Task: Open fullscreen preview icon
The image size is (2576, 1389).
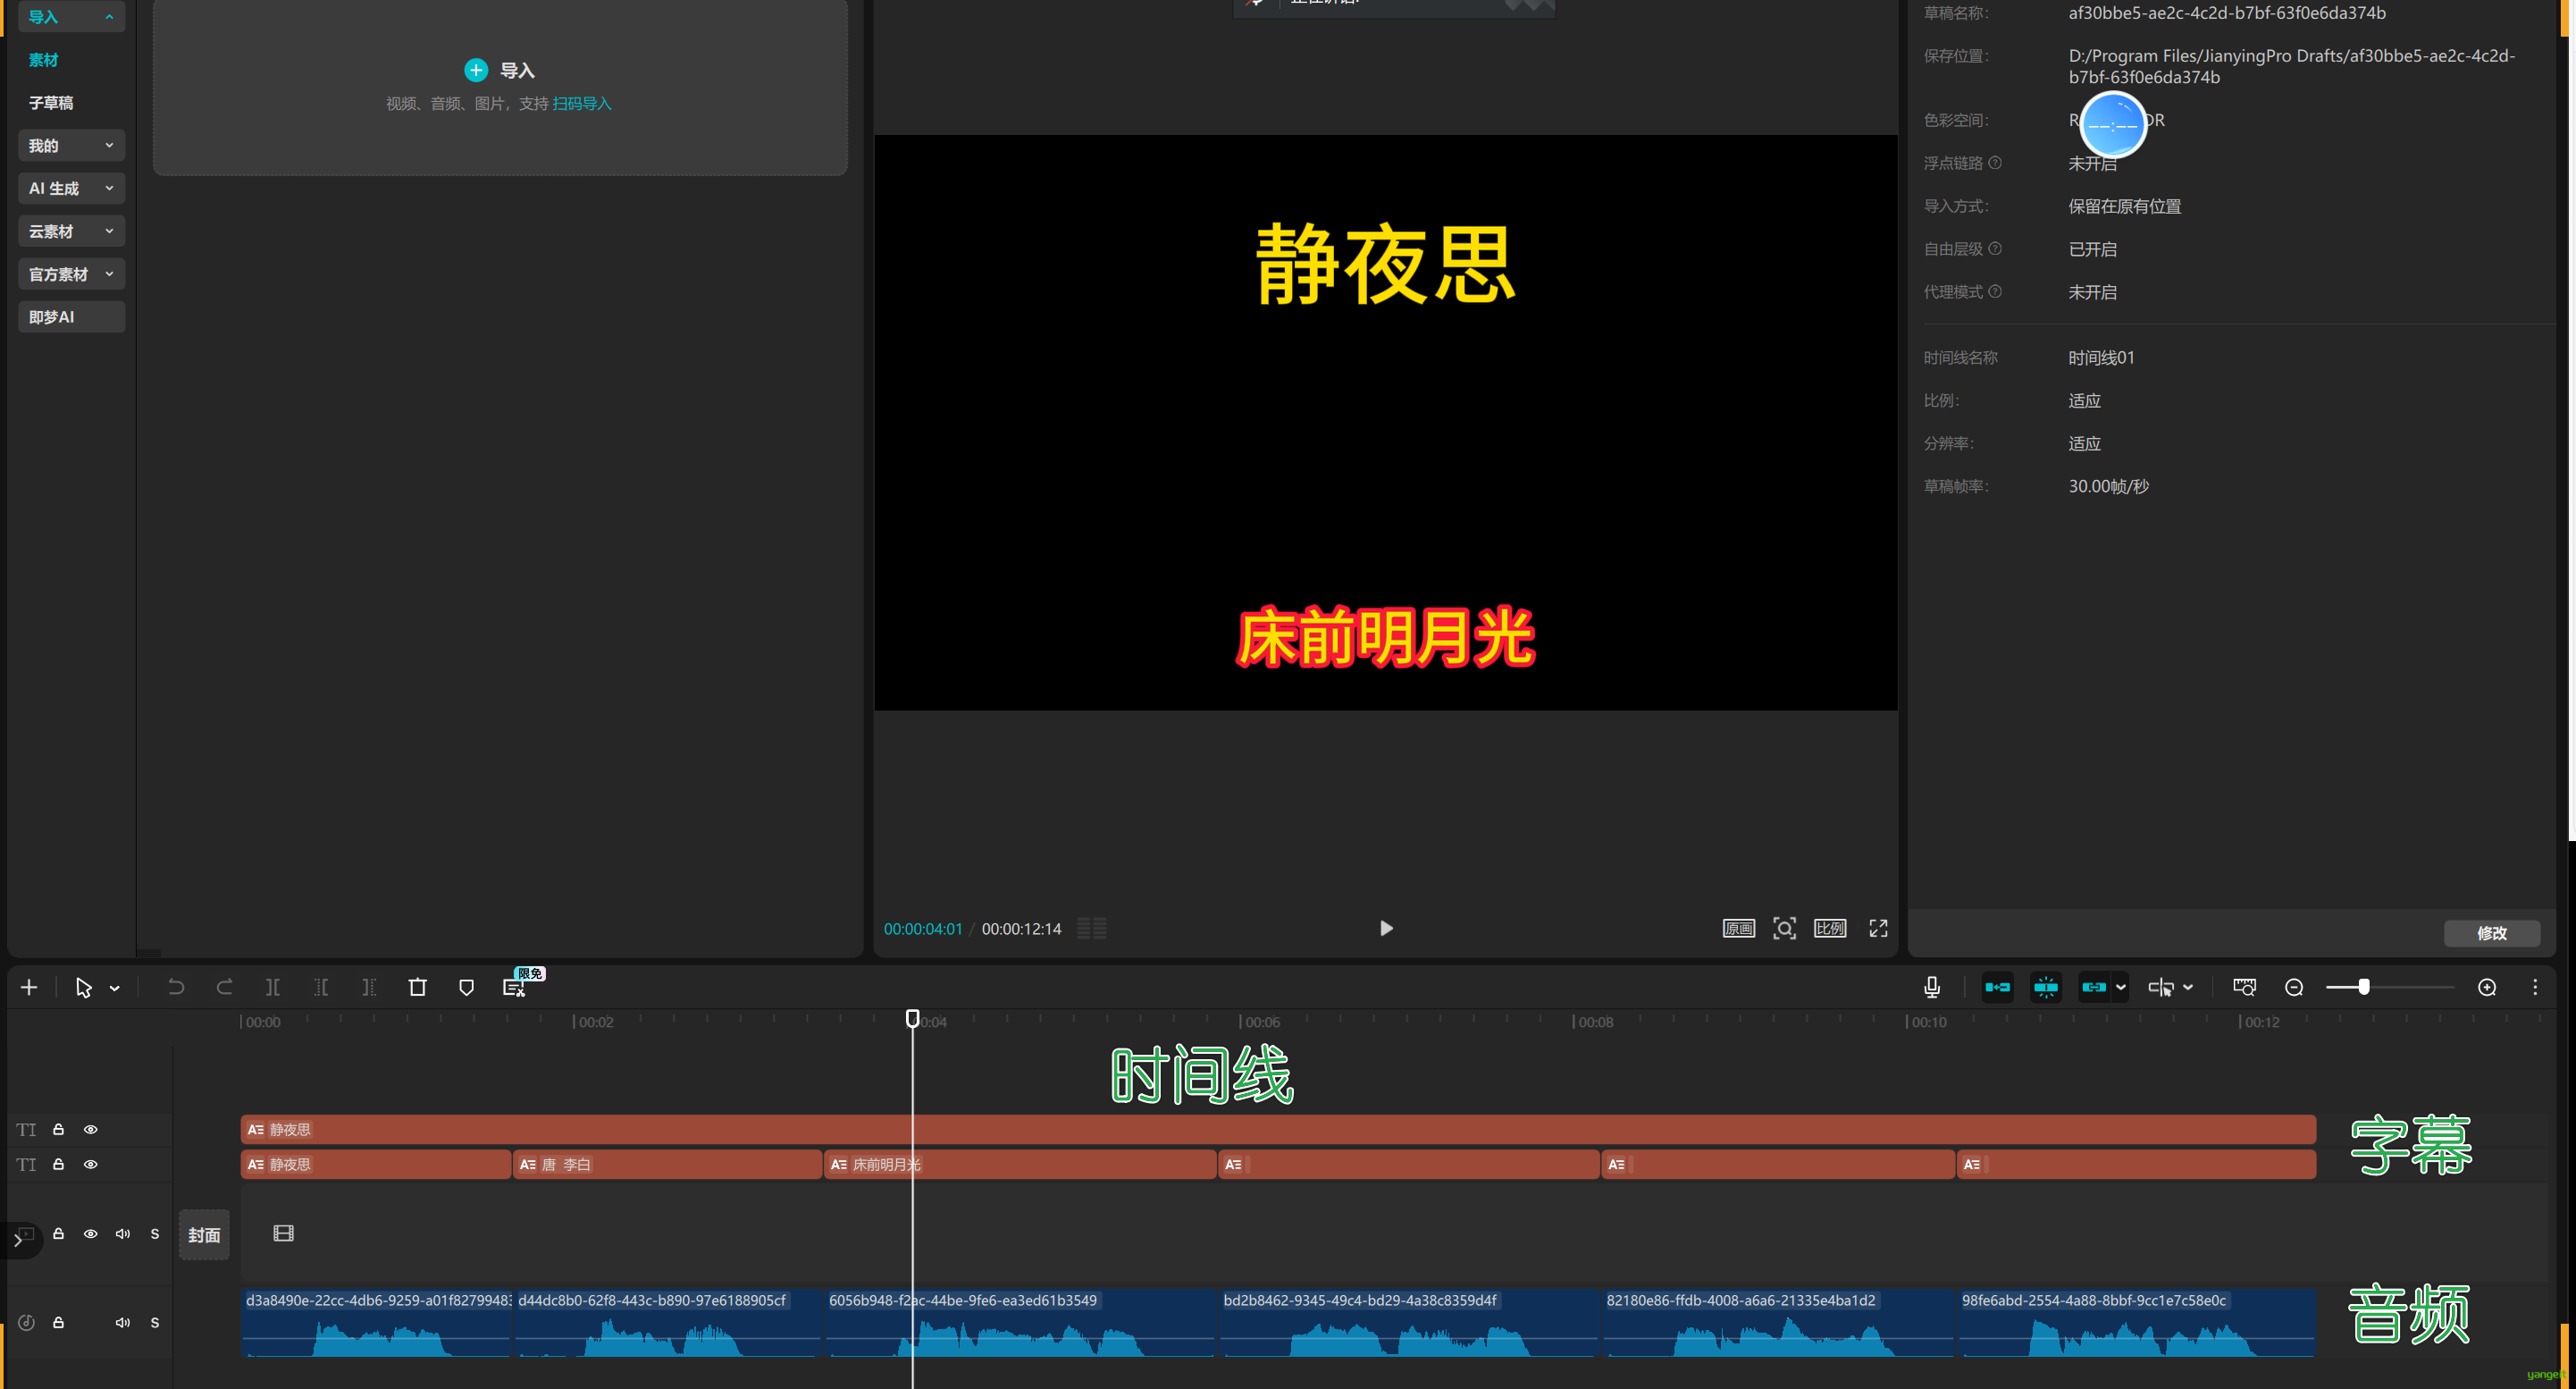Action: click(1878, 928)
